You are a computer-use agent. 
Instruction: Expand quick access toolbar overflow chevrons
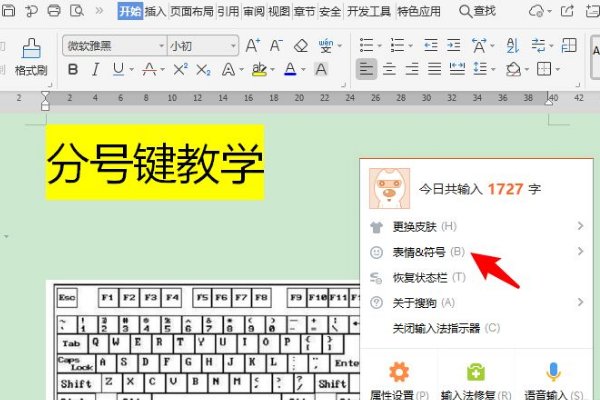[99, 10]
